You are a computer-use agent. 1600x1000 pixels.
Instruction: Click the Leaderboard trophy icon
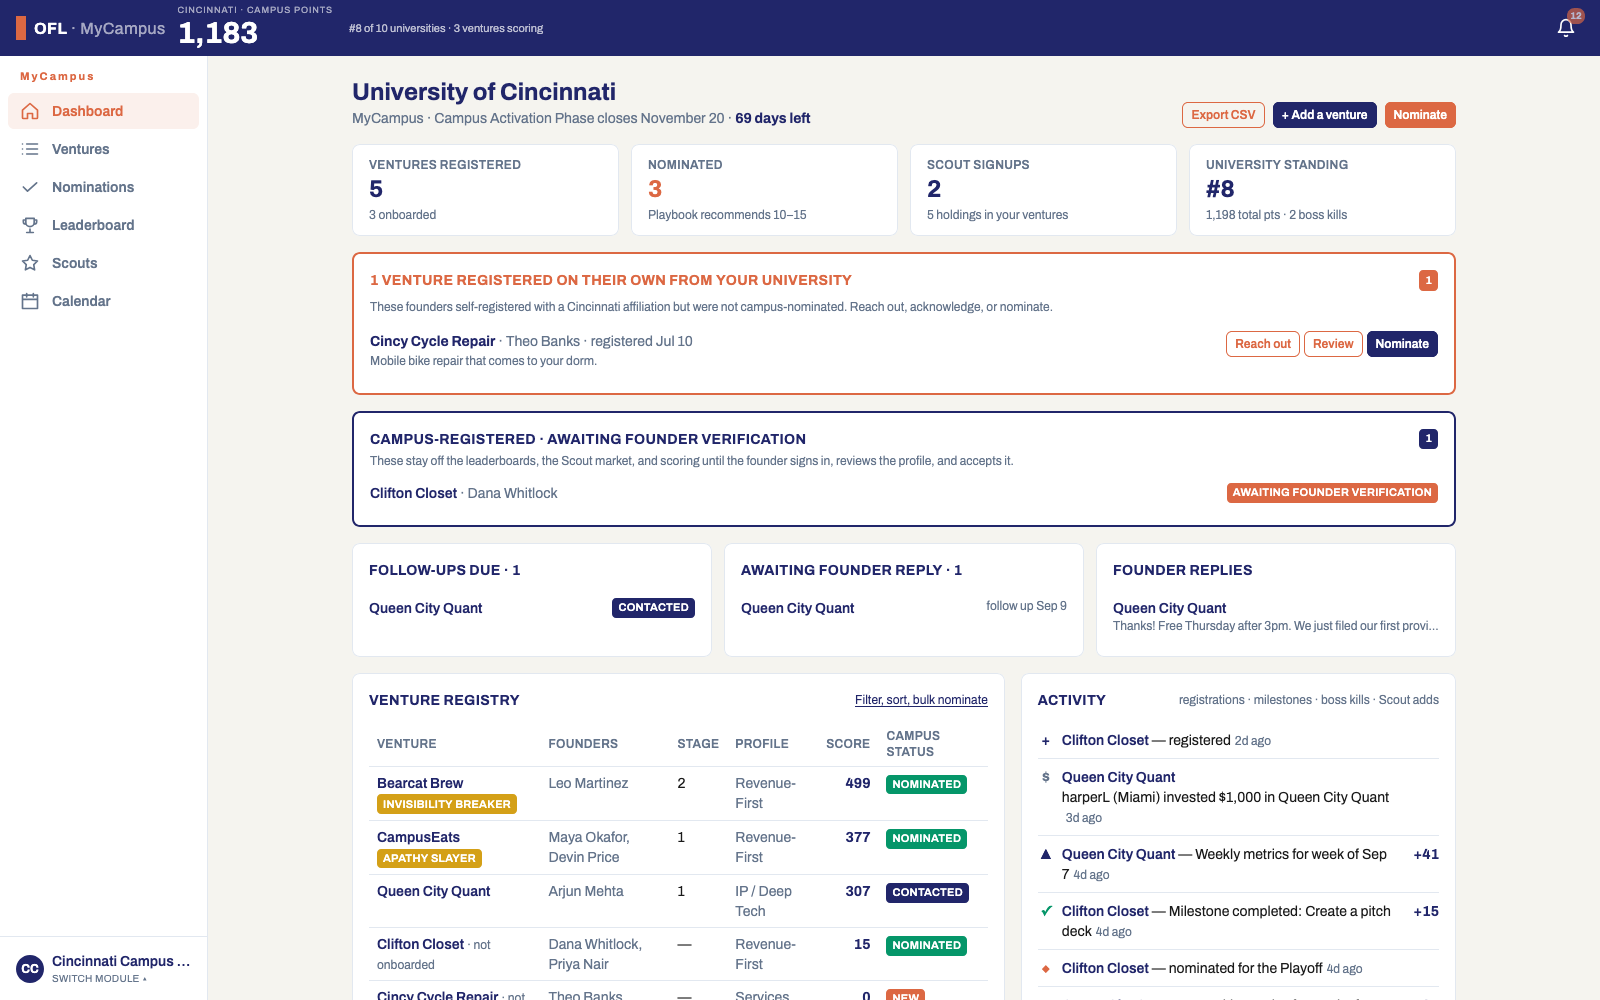(x=30, y=225)
